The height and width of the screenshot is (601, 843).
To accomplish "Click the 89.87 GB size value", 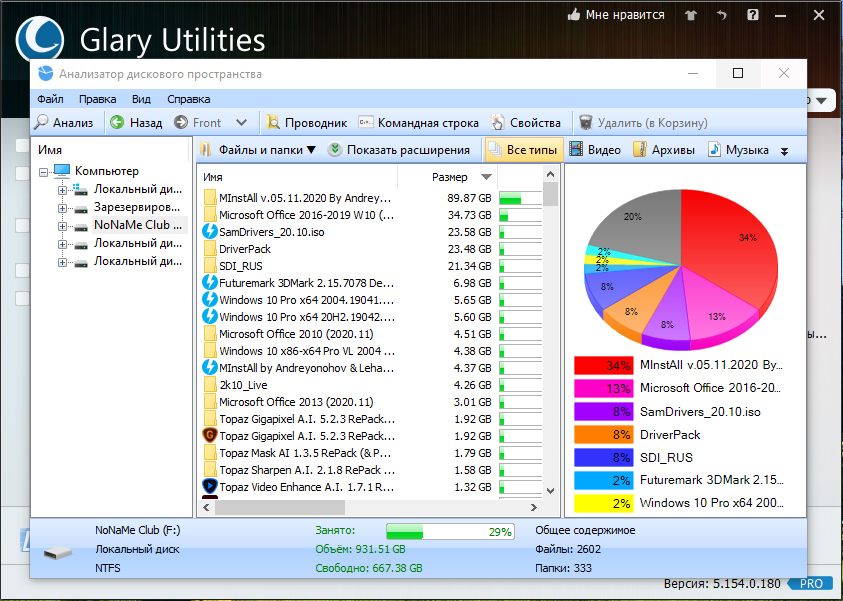I will (x=469, y=198).
